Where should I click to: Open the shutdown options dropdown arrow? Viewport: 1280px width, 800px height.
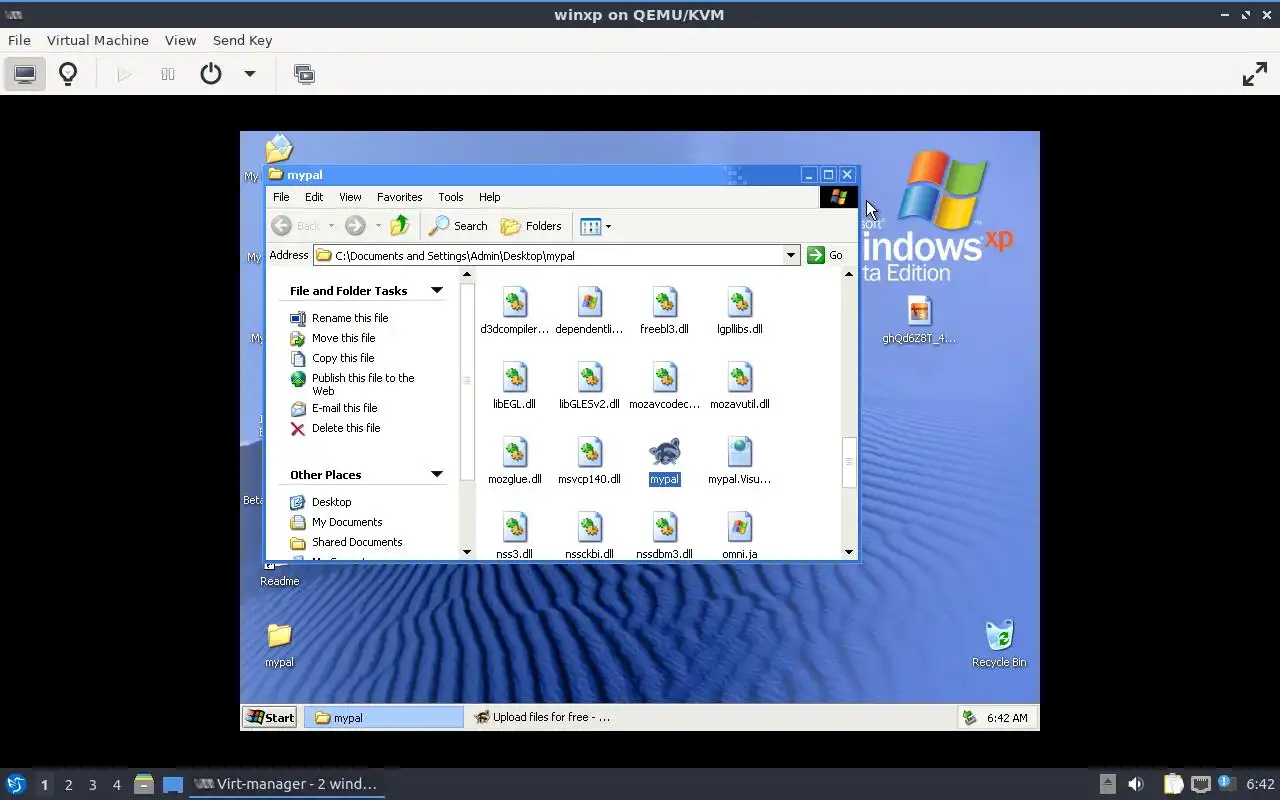pyautogui.click(x=250, y=74)
